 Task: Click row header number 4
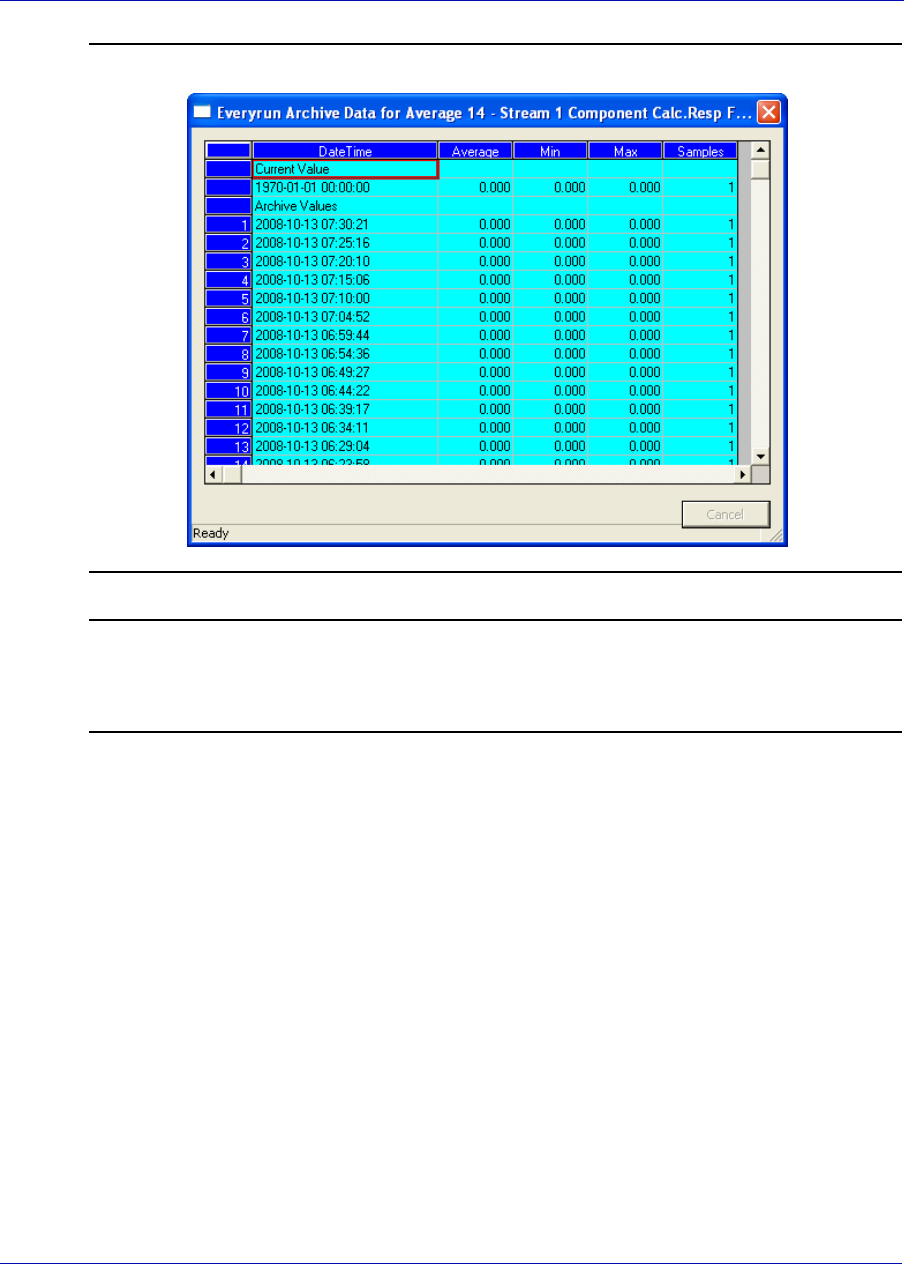click(x=229, y=280)
